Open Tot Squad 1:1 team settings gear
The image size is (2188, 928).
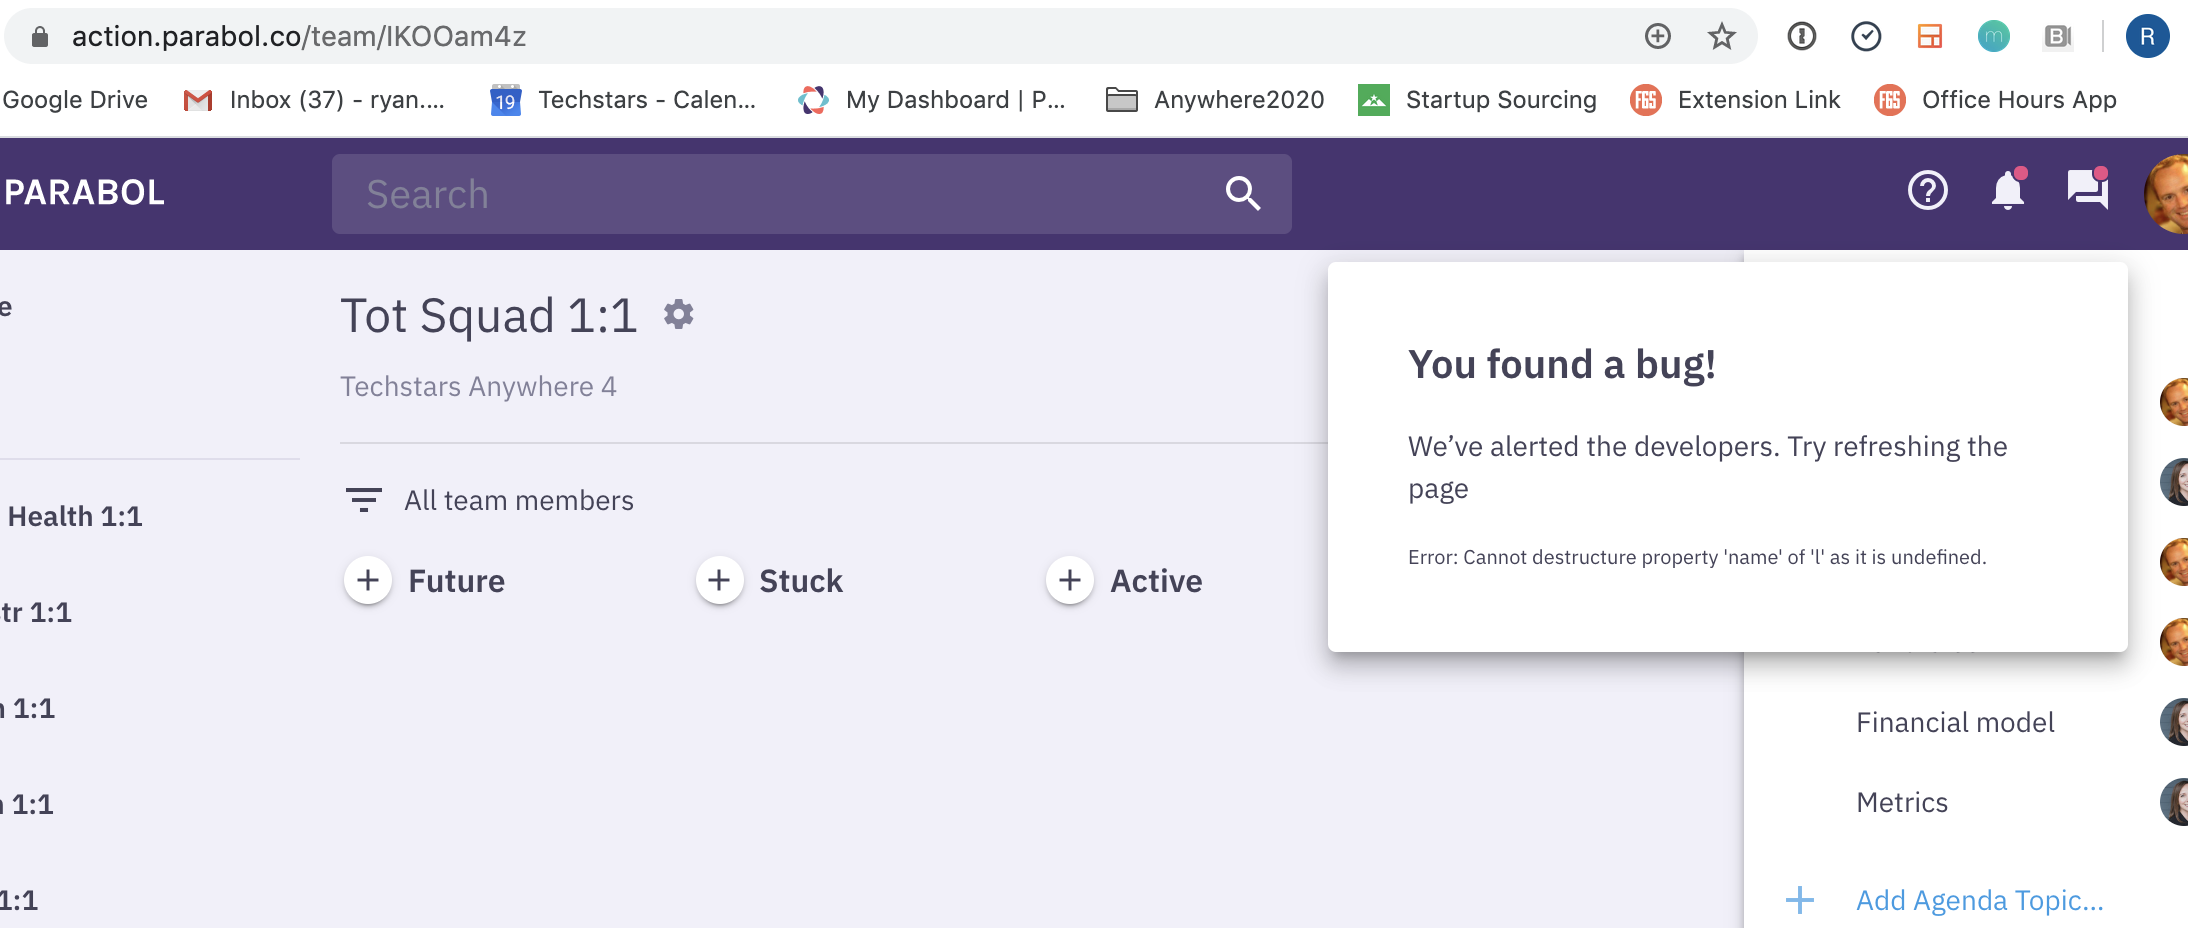coord(678,314)
